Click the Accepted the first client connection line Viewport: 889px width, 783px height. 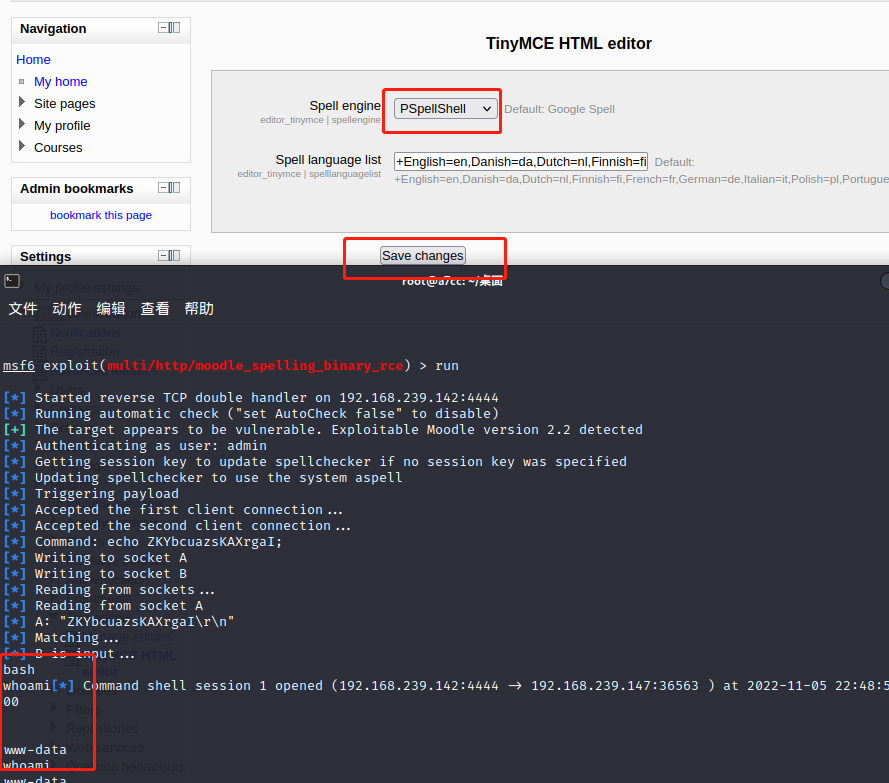pos(173,510)
